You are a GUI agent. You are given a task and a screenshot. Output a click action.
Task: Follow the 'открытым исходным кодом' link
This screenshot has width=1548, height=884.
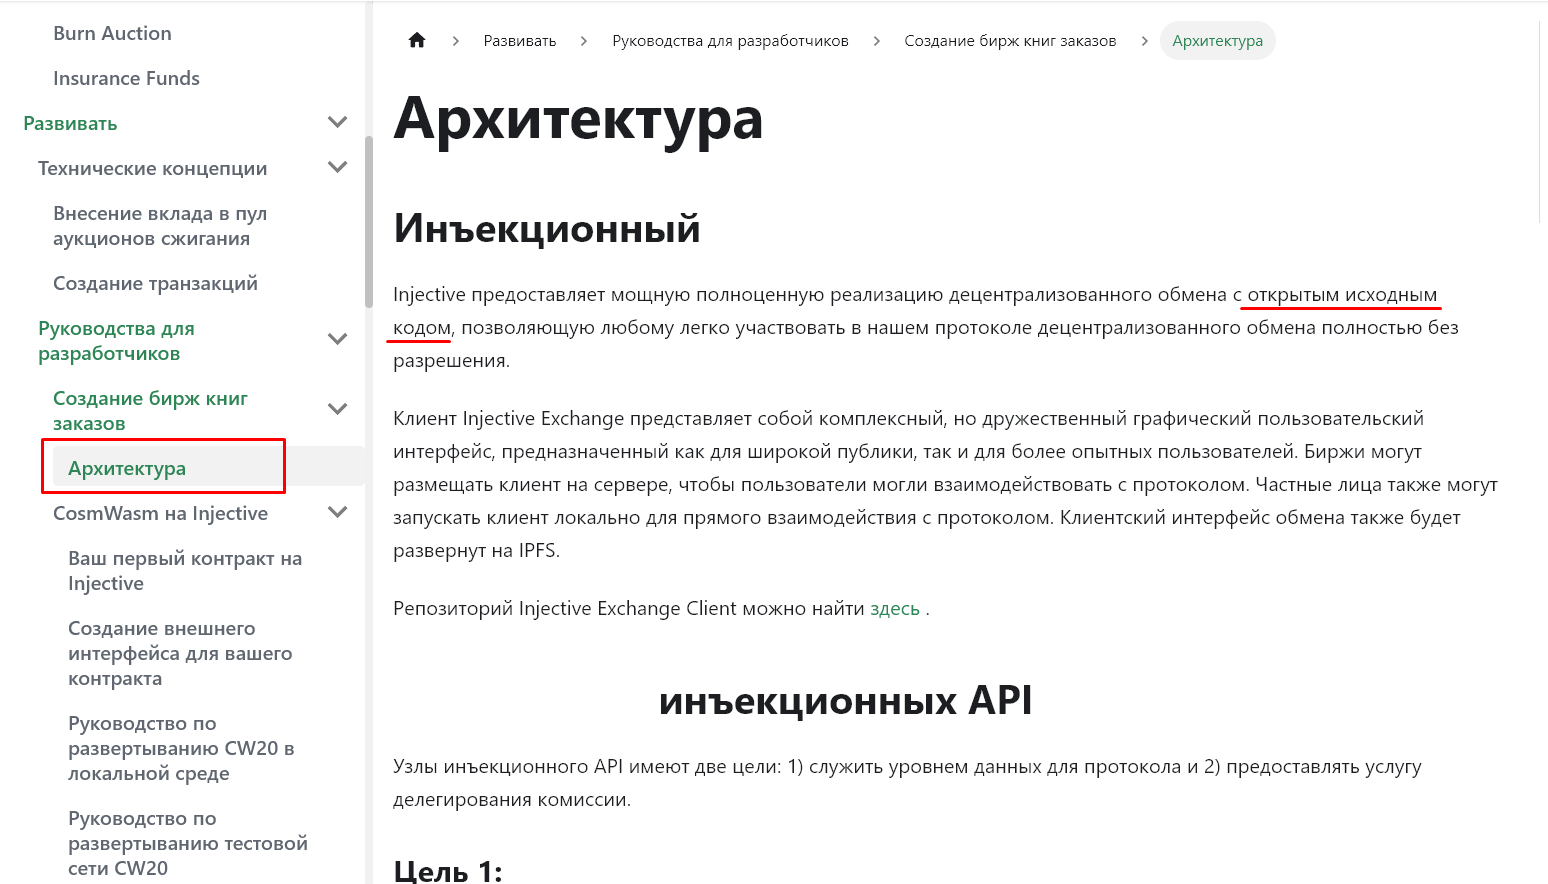(x=1342, y=295)
